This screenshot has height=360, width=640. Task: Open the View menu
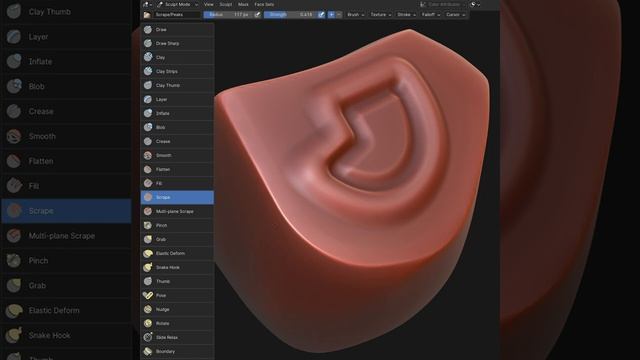pos(209,4)
